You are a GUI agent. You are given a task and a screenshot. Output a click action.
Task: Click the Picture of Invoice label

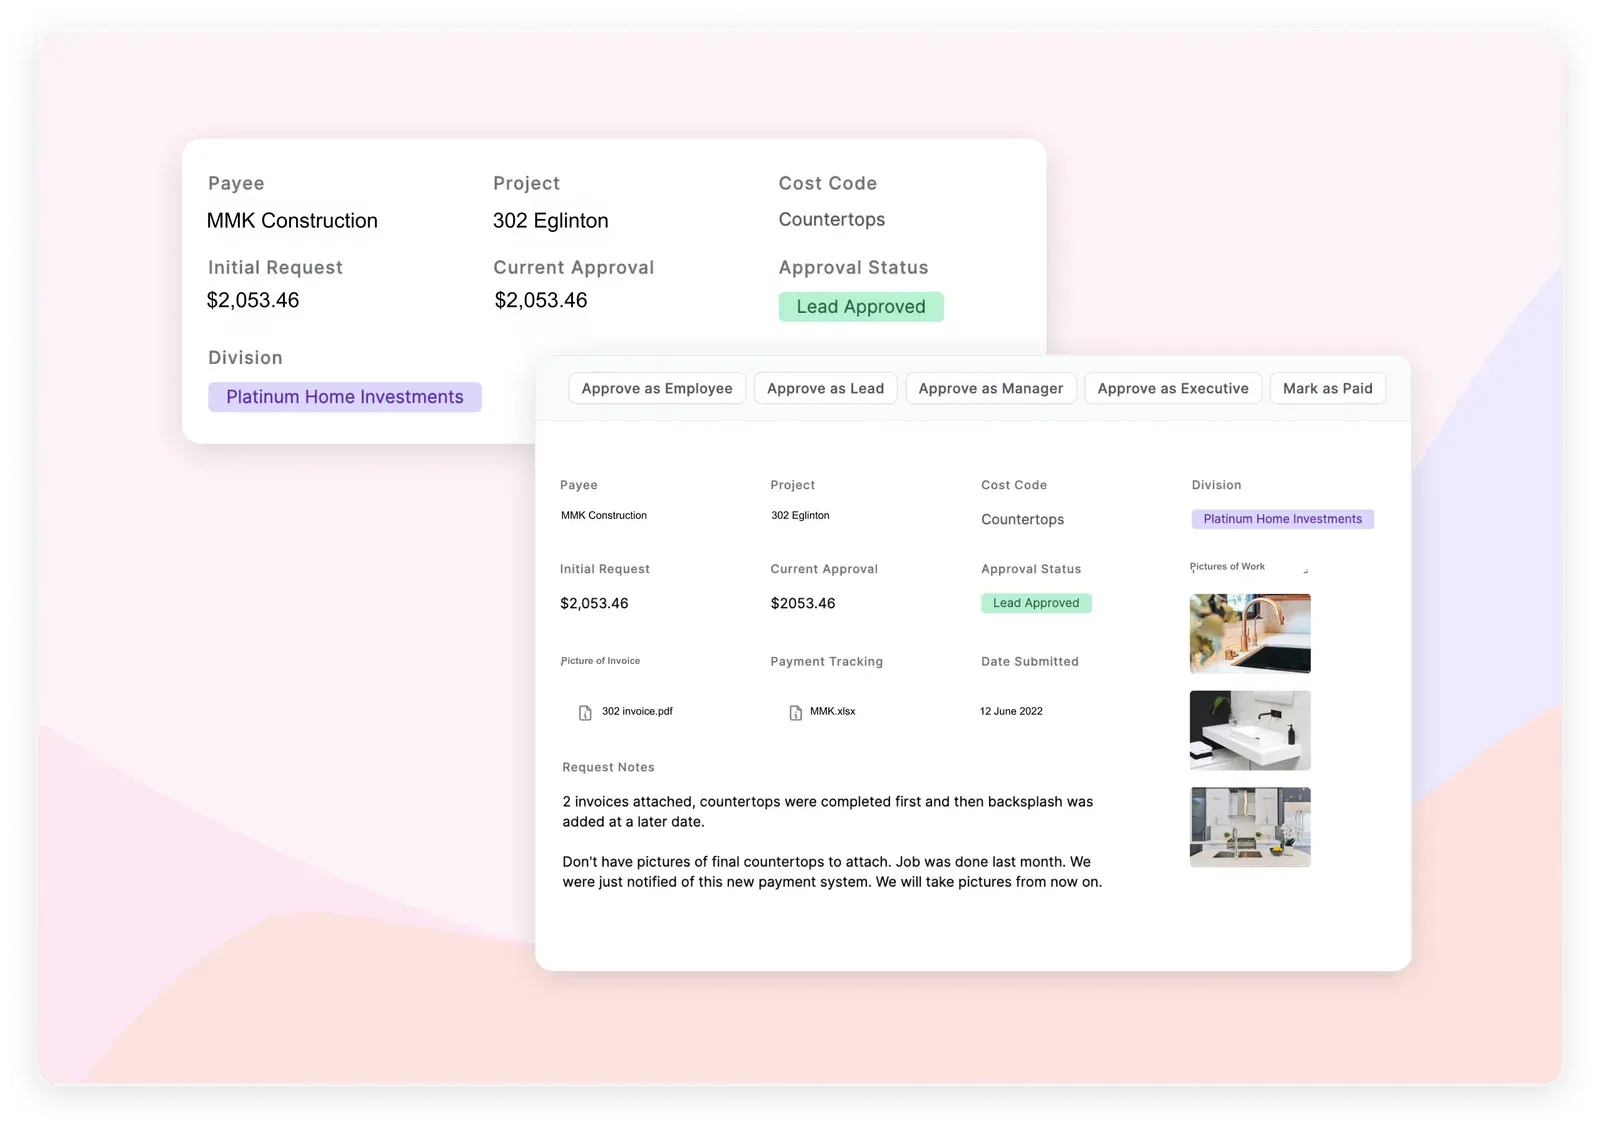pyautogui.click(x=600, y=661)
